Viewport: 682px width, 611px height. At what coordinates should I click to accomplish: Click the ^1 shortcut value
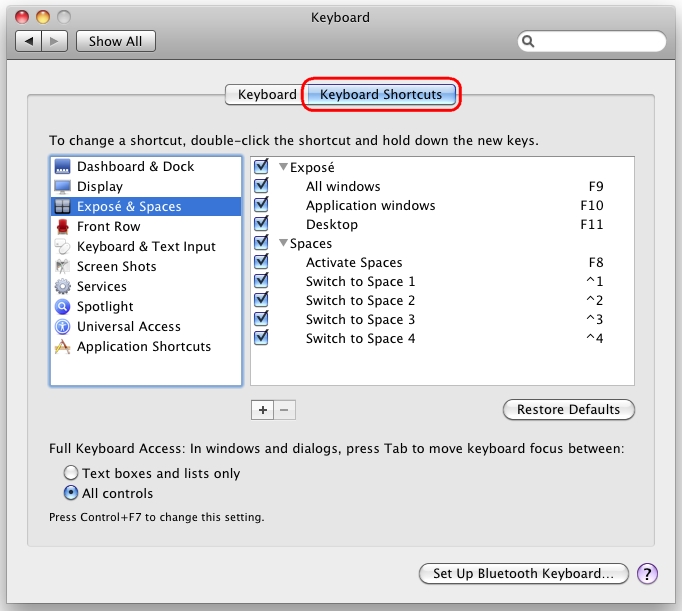tap(595, 281)
